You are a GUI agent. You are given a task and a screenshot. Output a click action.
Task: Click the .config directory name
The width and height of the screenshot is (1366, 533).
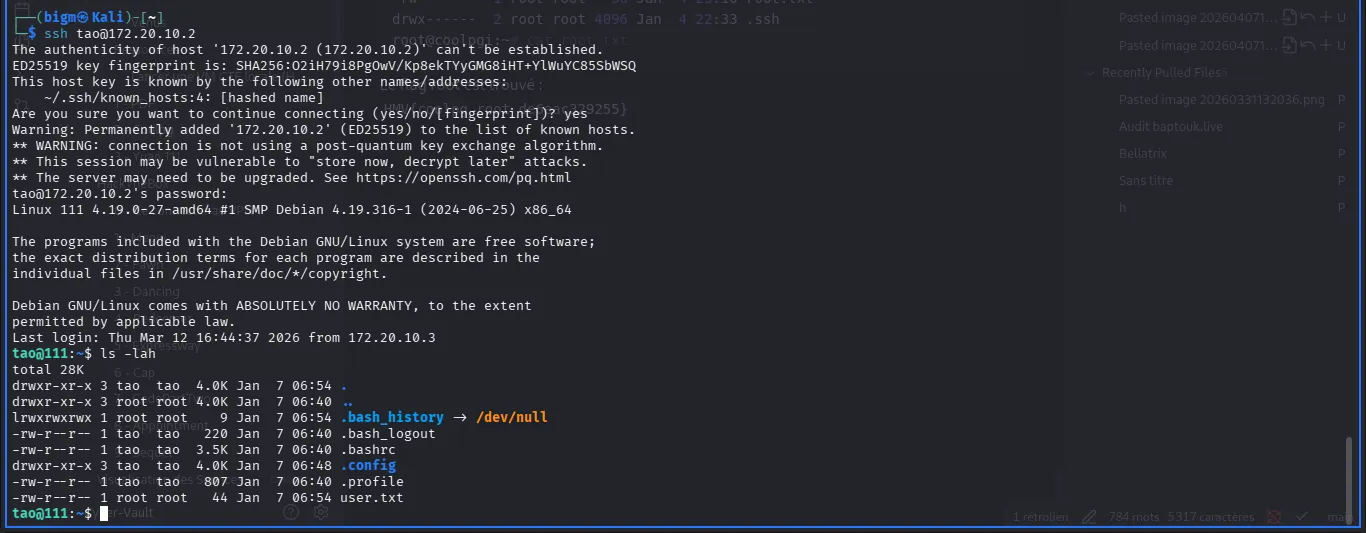point(368,465)
